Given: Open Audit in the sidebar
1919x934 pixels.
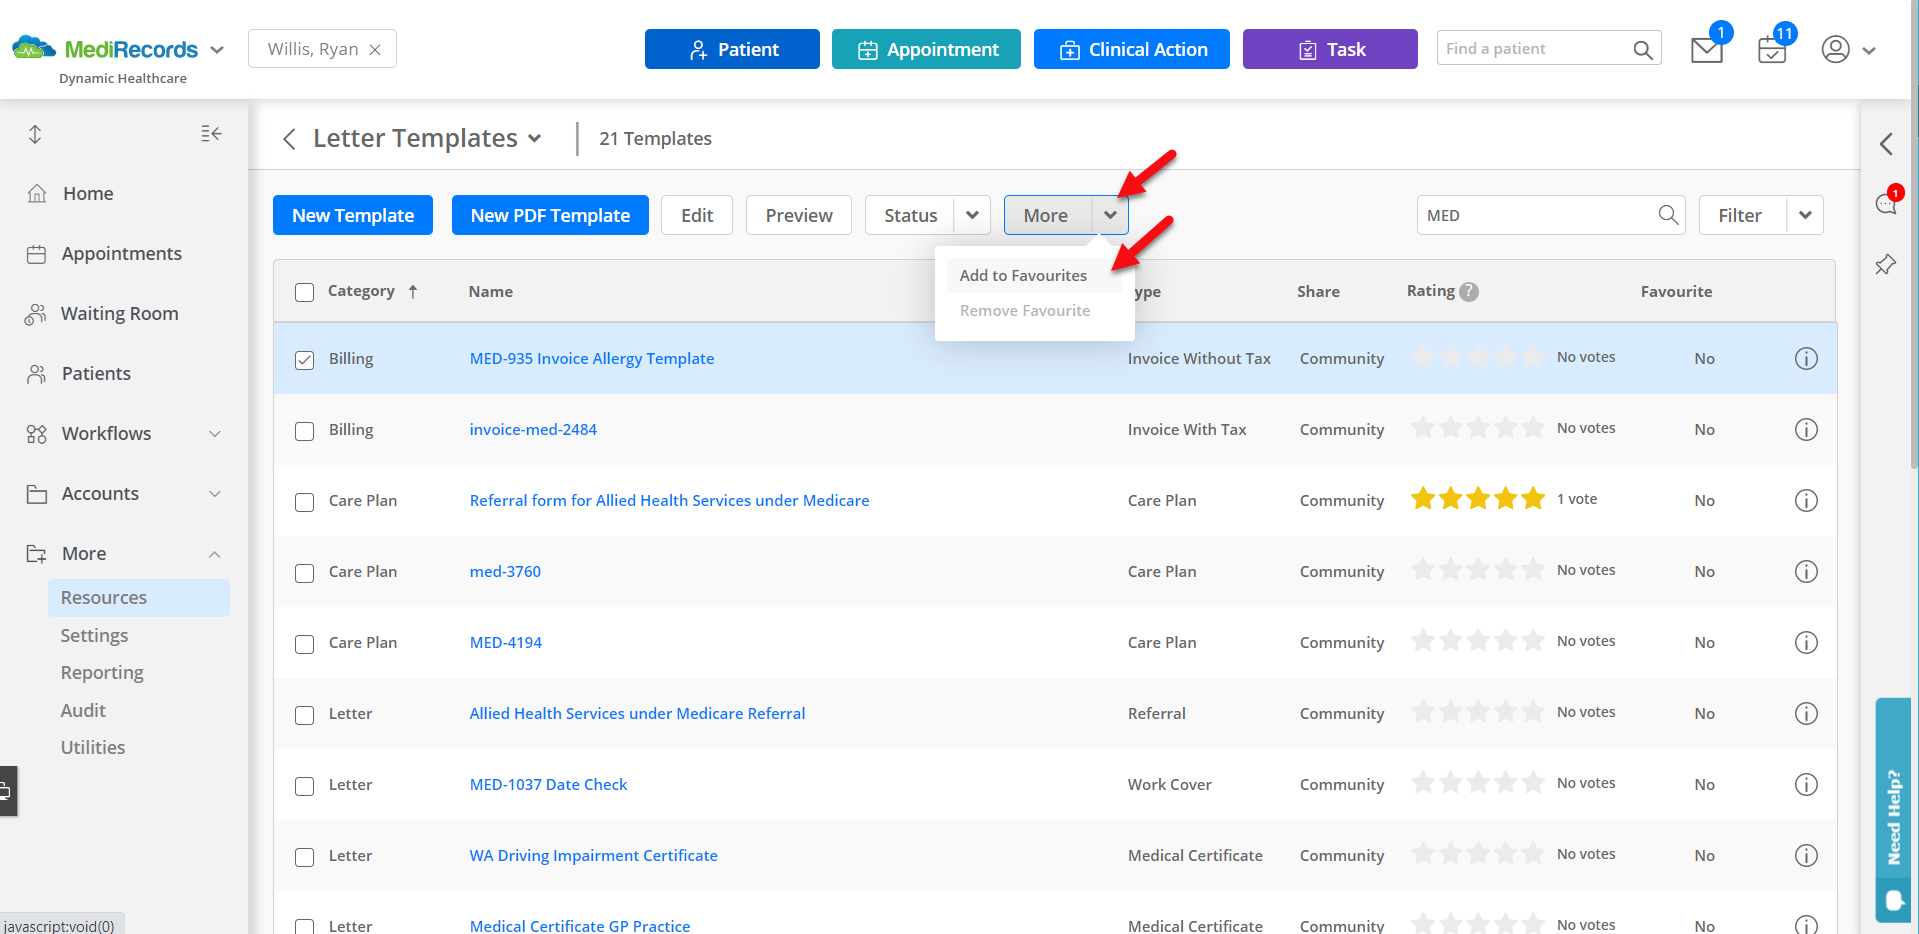Looking at the screenshot, I should [83, 710].
